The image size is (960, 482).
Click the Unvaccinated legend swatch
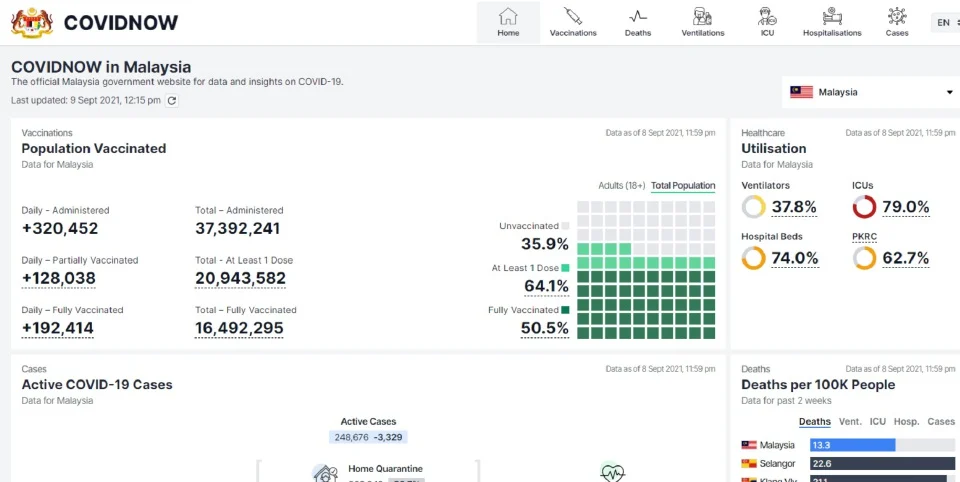tap(565, 226)
